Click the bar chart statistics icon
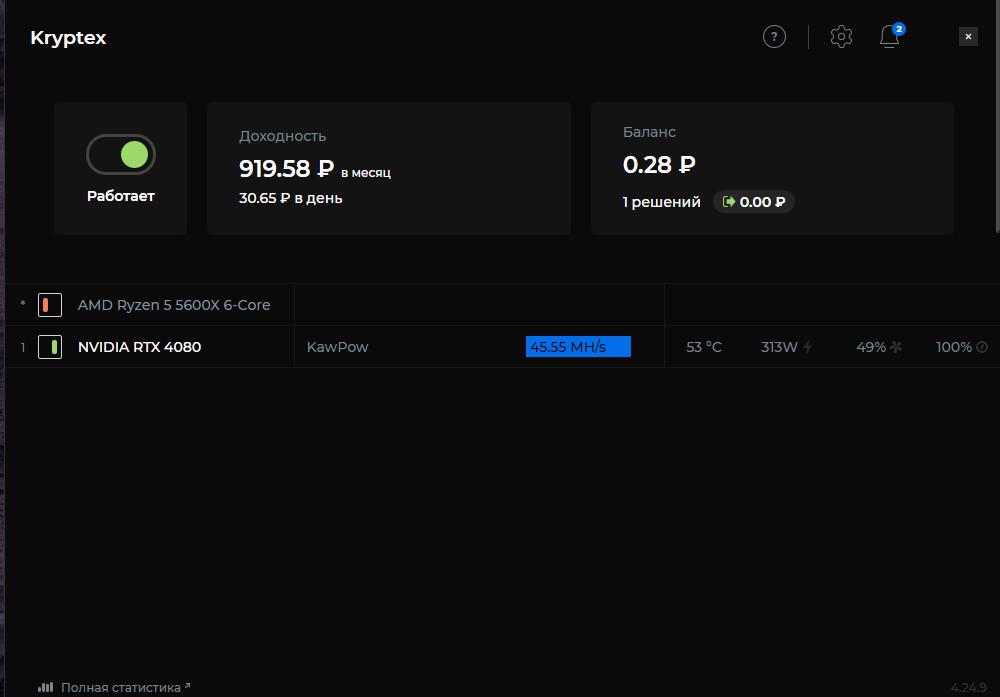 [x=45, y=688]
